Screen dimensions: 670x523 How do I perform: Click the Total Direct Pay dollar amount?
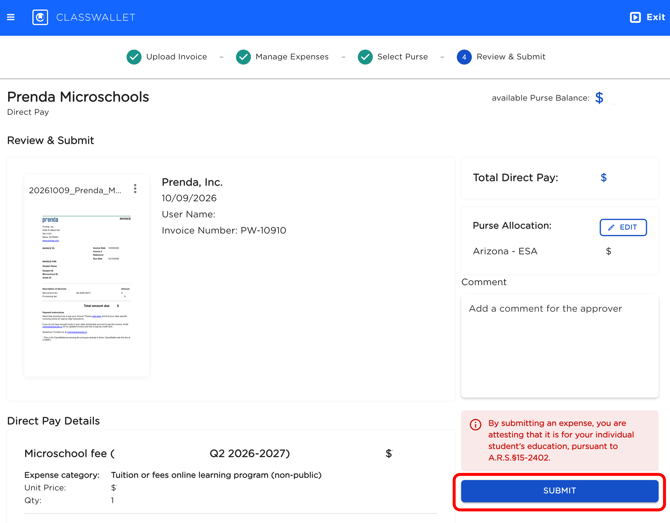[603, 177]
